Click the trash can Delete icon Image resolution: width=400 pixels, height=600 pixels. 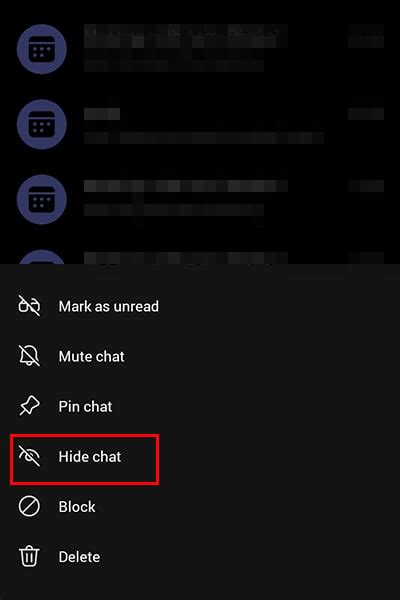(29, 556)
